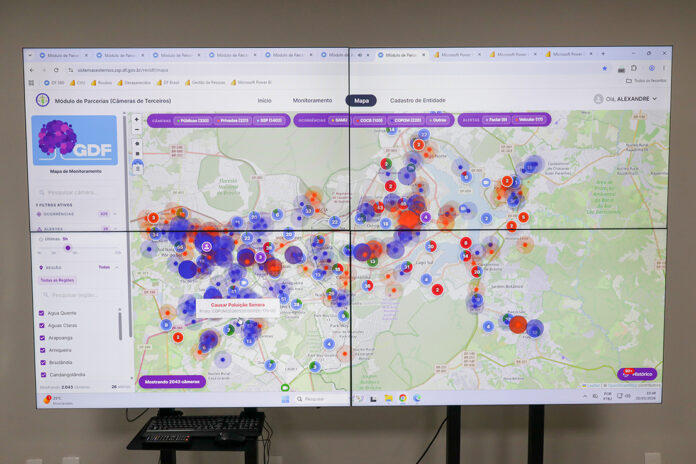This screenshot has width=696, height=464.
Task: Collapse the Região filter section
Action: (78, 267)
